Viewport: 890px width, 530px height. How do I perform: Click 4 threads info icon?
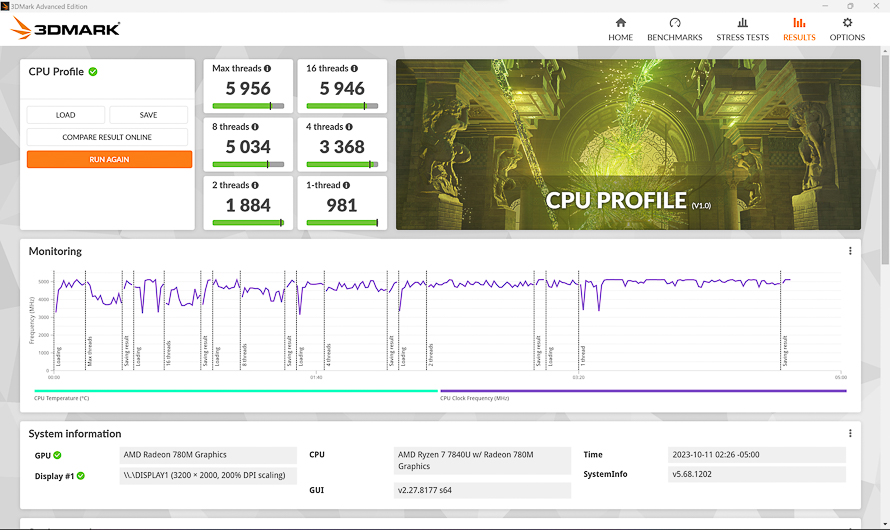tap(349, 127)
